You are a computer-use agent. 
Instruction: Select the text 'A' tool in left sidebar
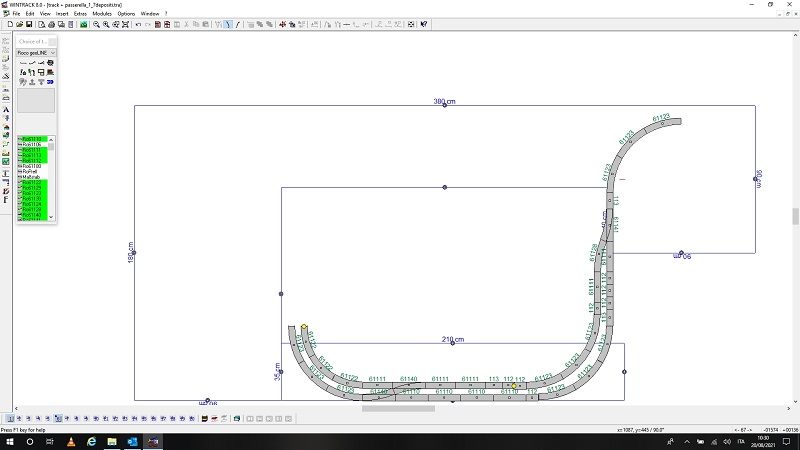[6, 108]
